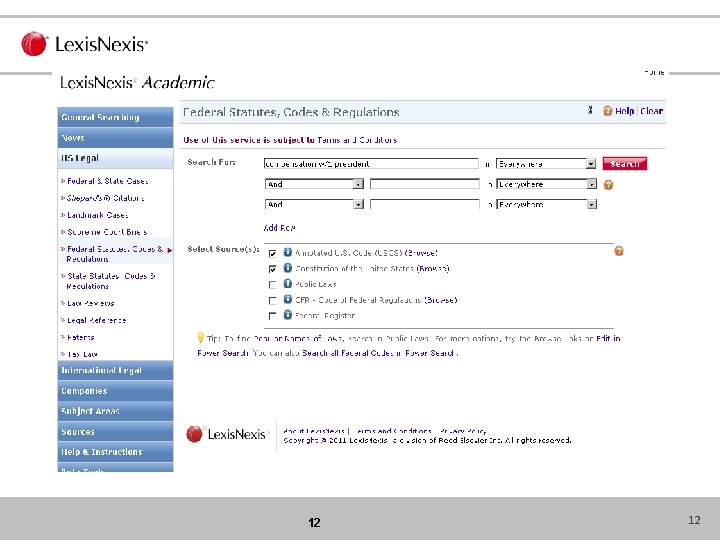Click the info icon beside Annotated U.S. Code
This screenshot has width=720, height=540.
pos(287,252)
